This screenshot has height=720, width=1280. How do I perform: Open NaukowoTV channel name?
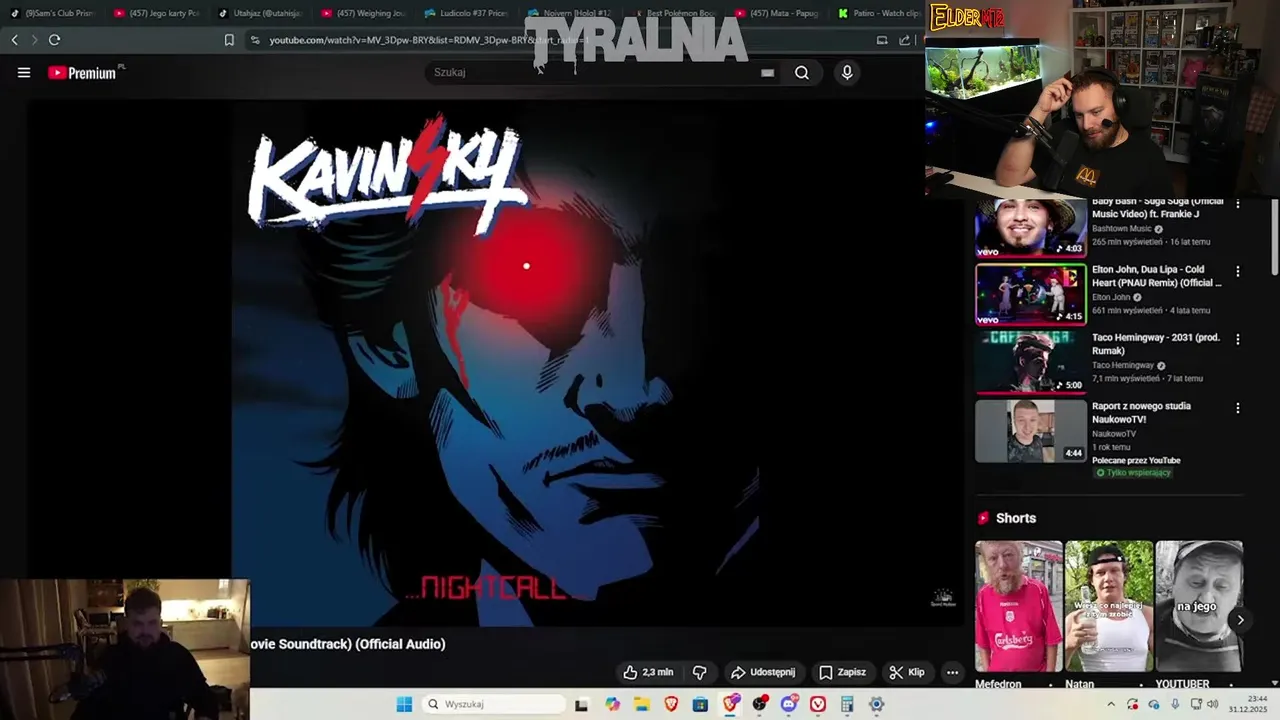click(x=1114, y=434)
